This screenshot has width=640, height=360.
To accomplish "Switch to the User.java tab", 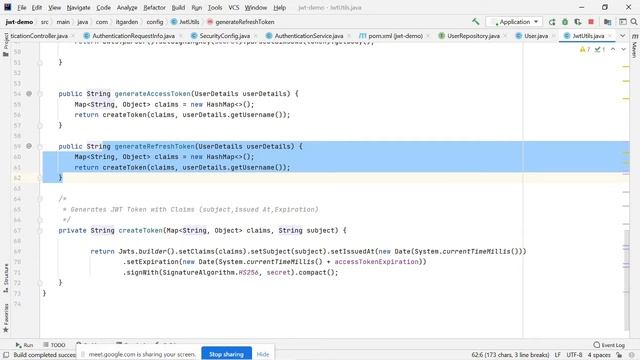I will tap(536, 36).
